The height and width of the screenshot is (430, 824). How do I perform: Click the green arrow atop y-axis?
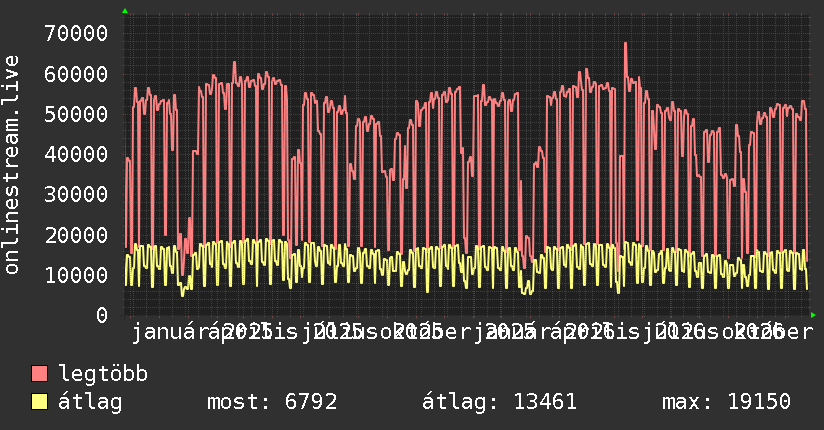(125, 11)
